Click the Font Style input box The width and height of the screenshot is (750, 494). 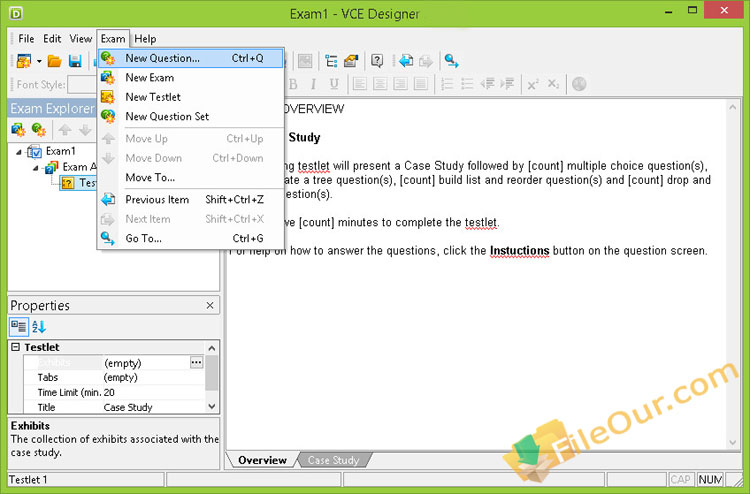tap(82, 85)
